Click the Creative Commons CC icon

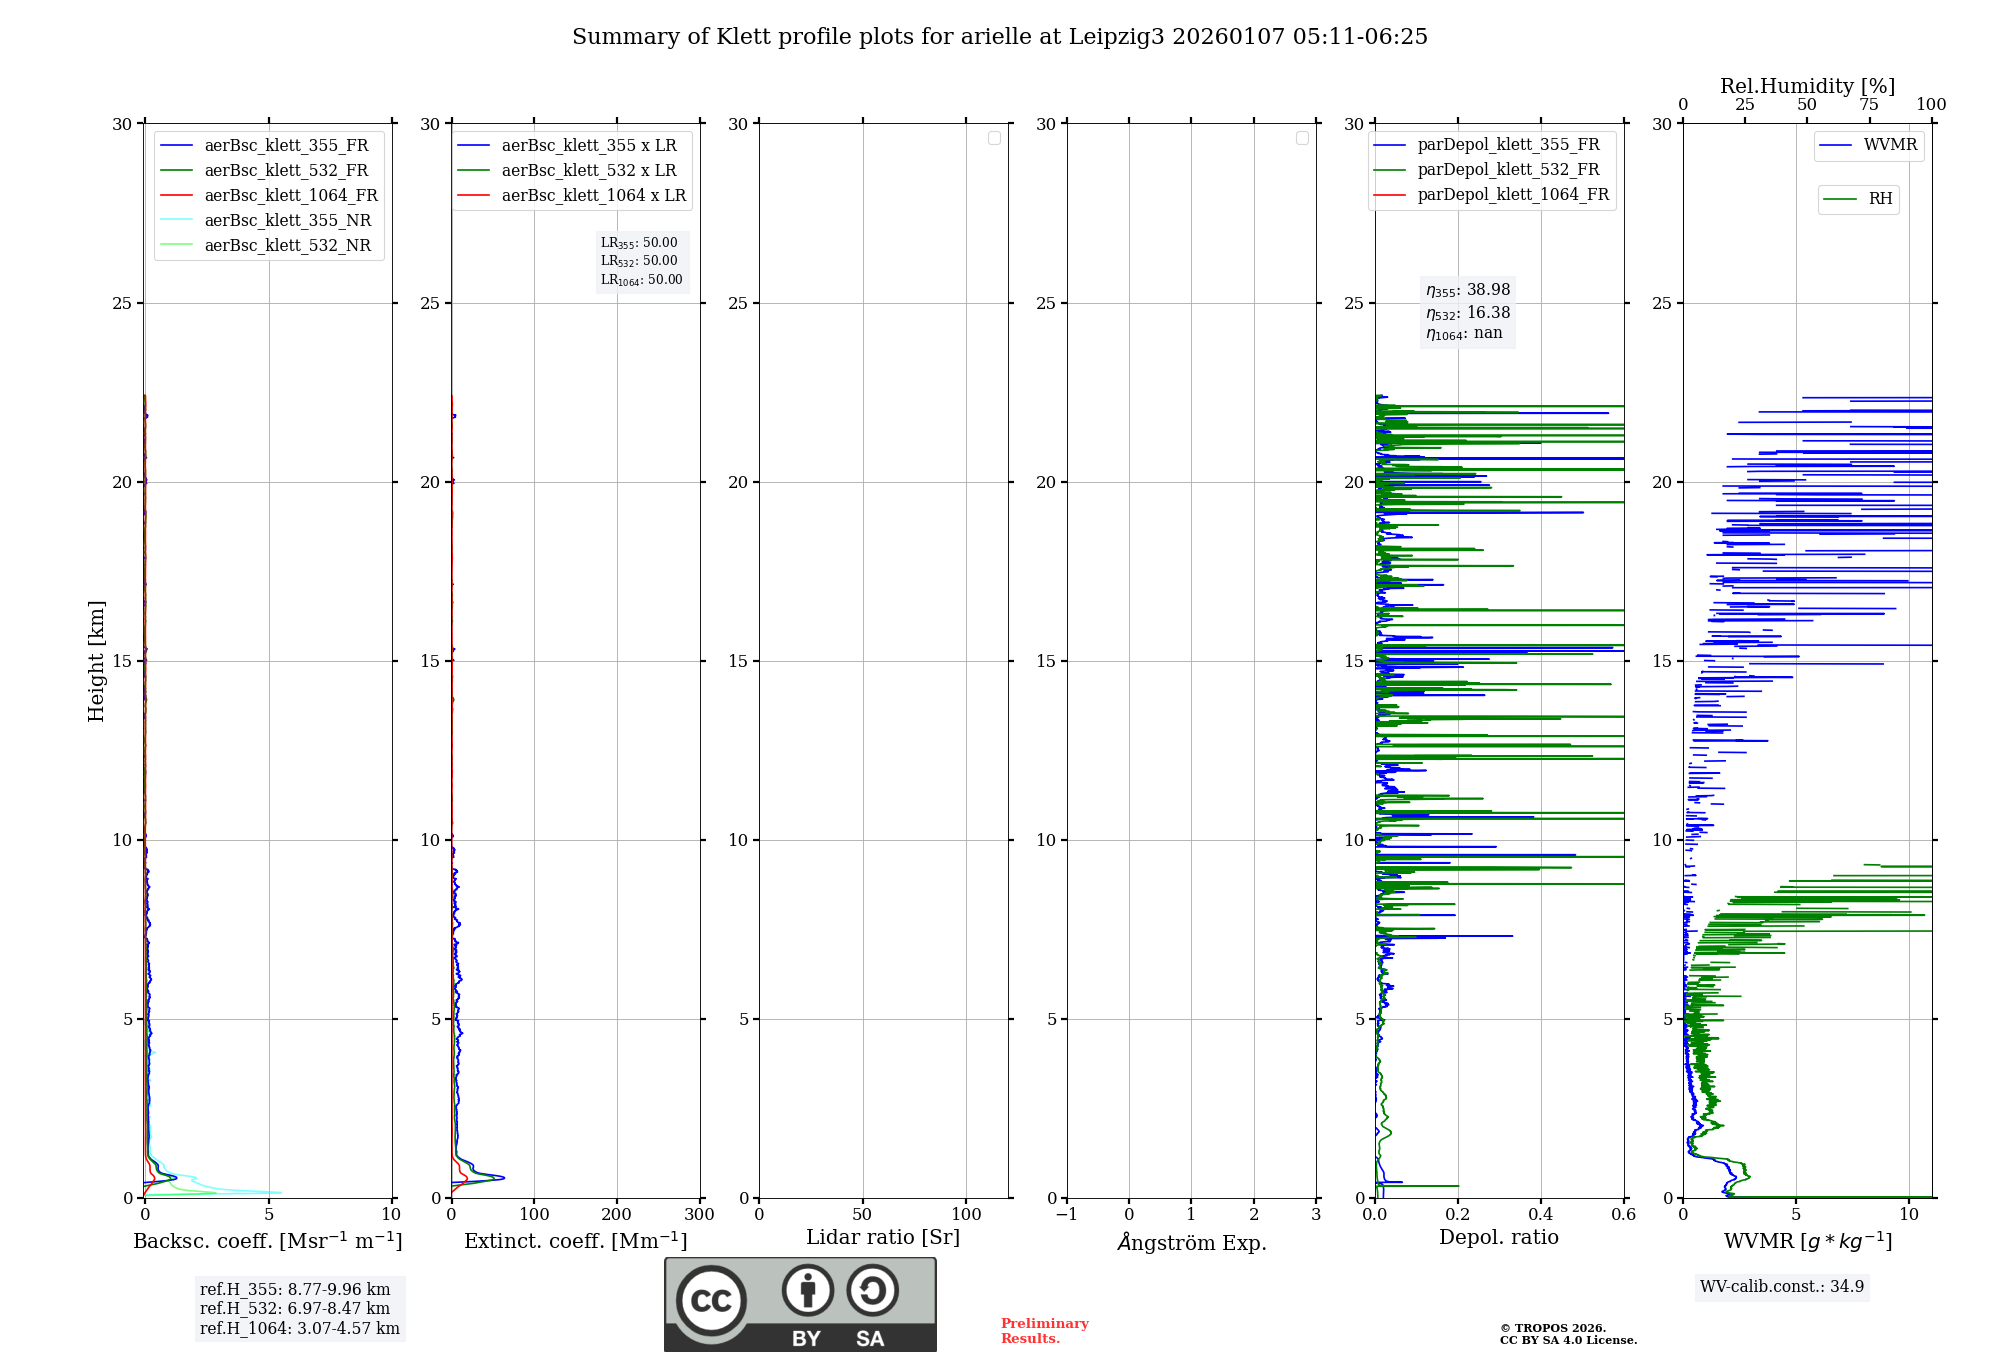pos(711,1300)
